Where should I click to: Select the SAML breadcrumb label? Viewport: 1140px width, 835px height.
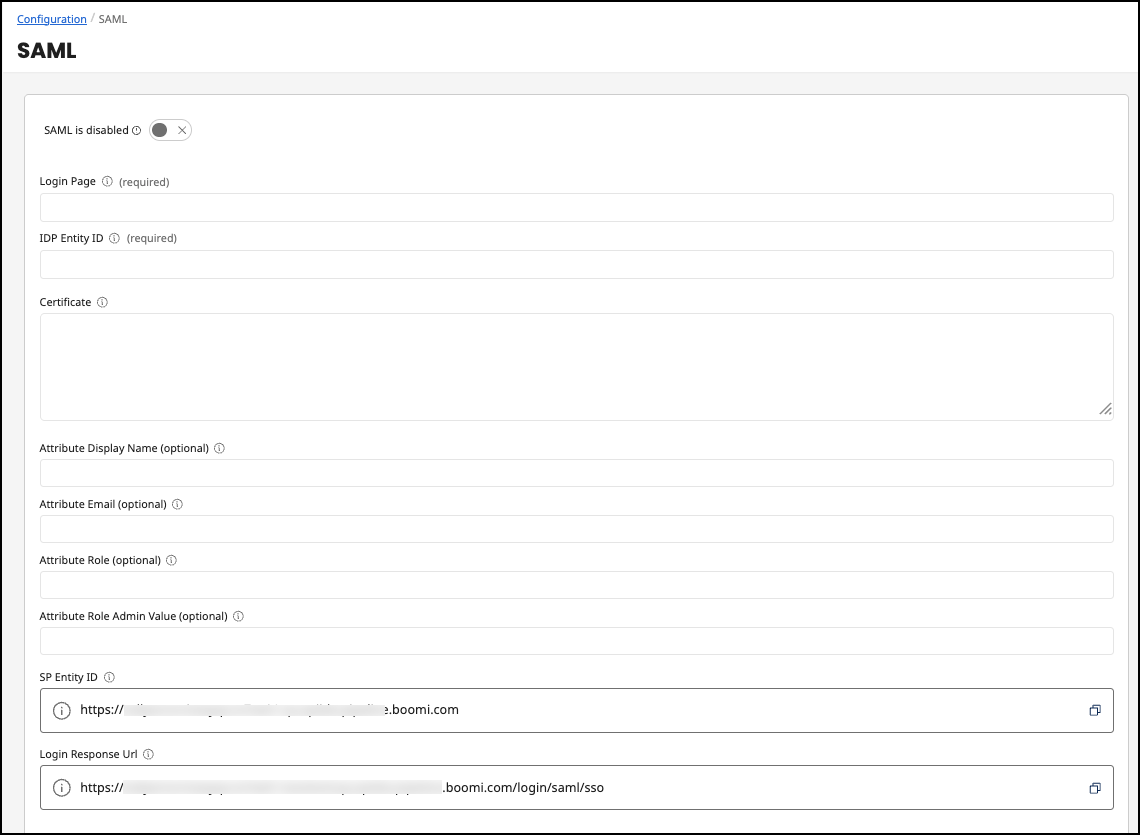[112, 18]
